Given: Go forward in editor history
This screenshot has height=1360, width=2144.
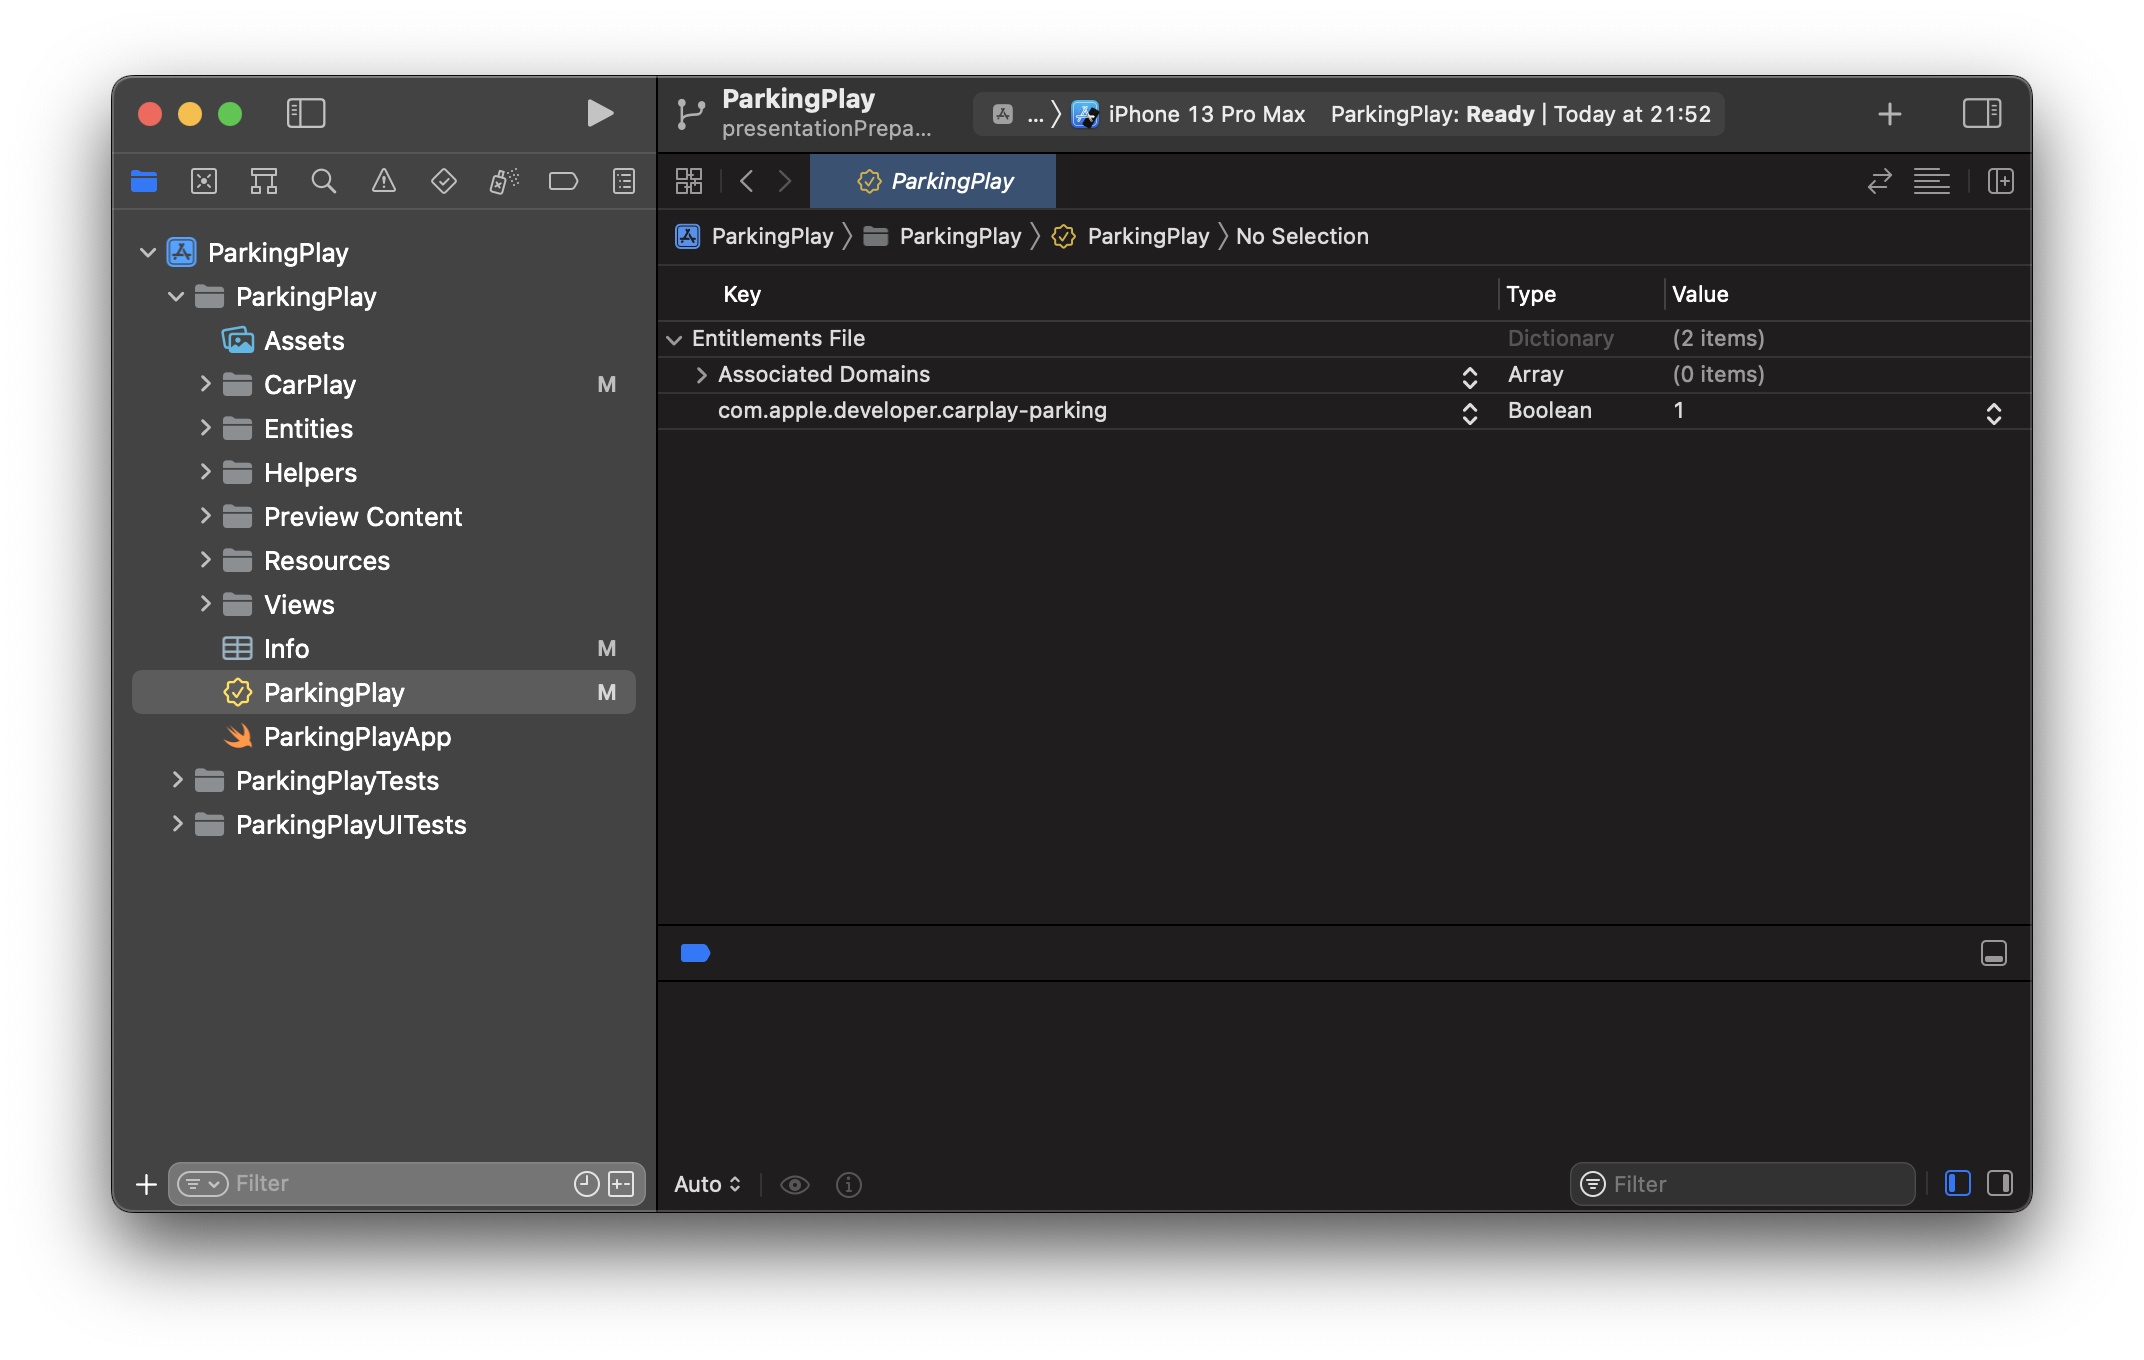Looking at the screenshot, I should [785, 181].
